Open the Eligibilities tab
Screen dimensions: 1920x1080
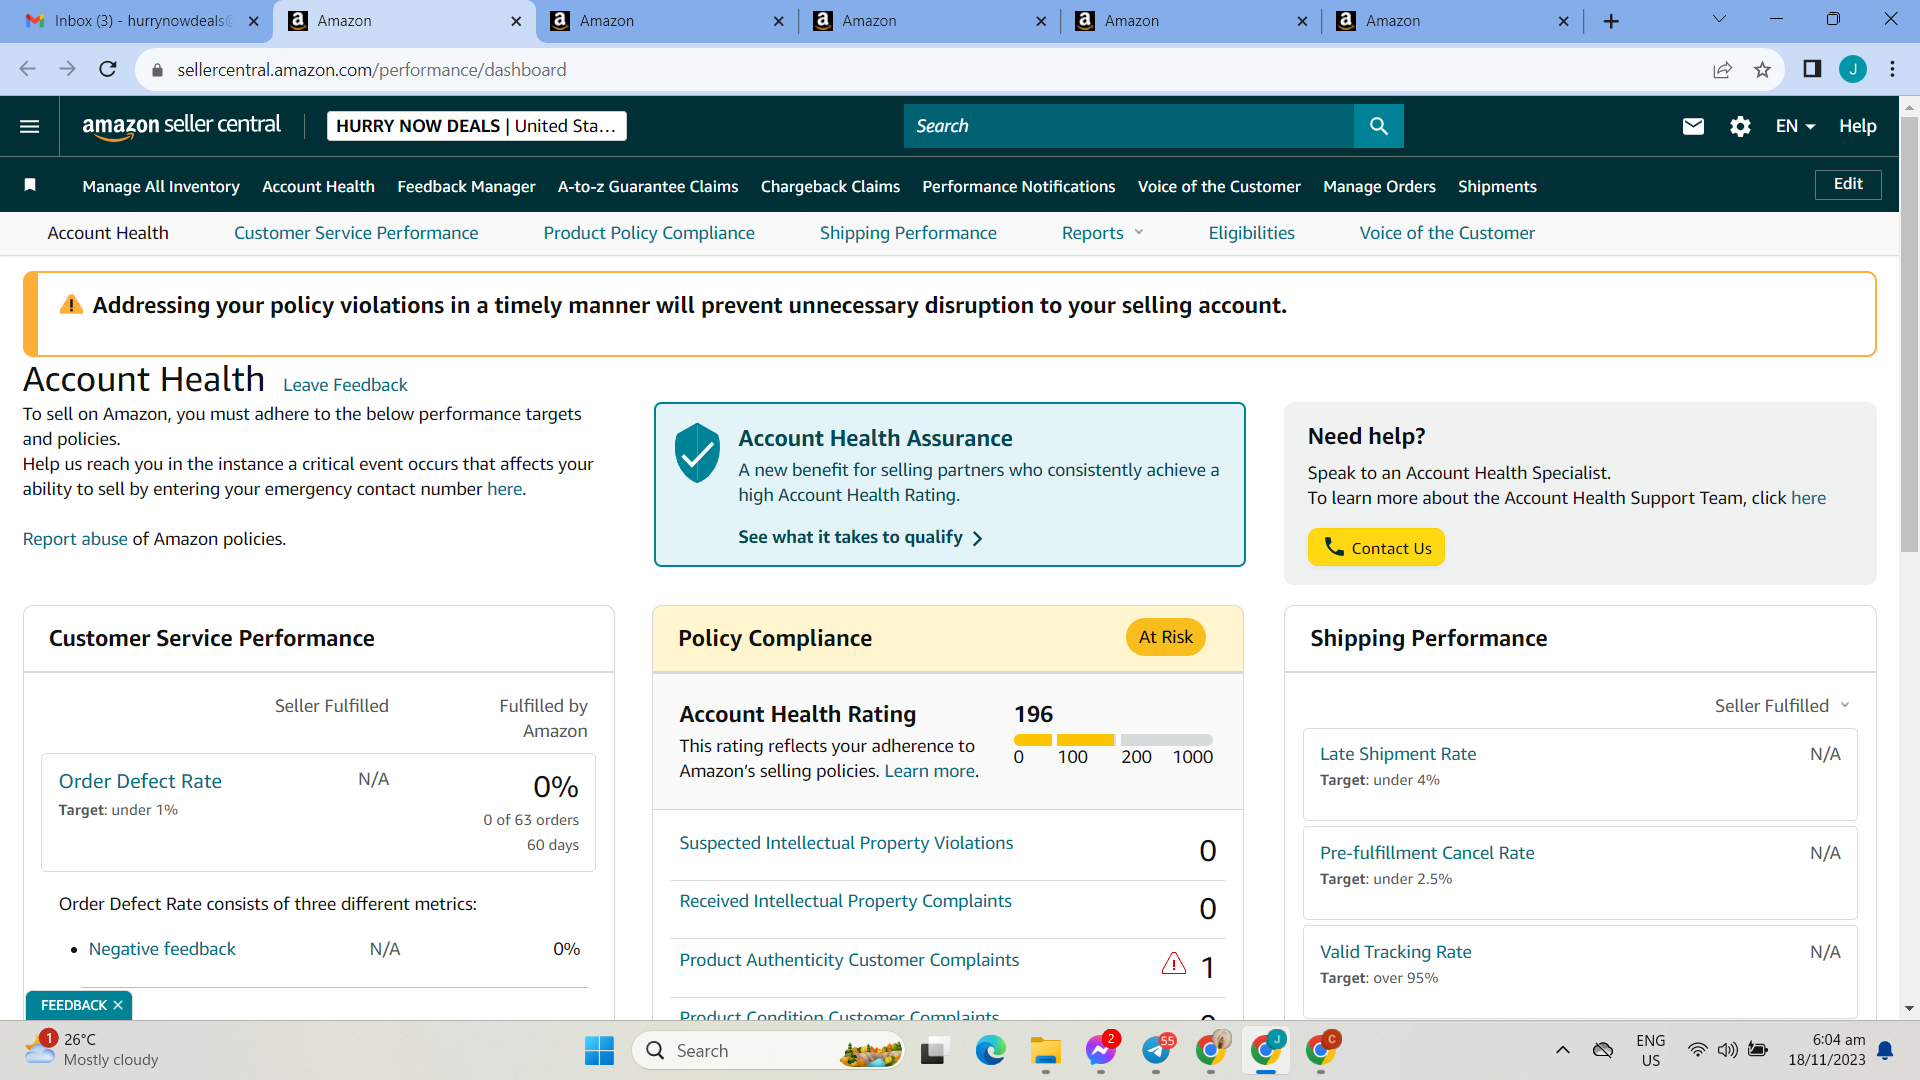[x=1251, y=233]
